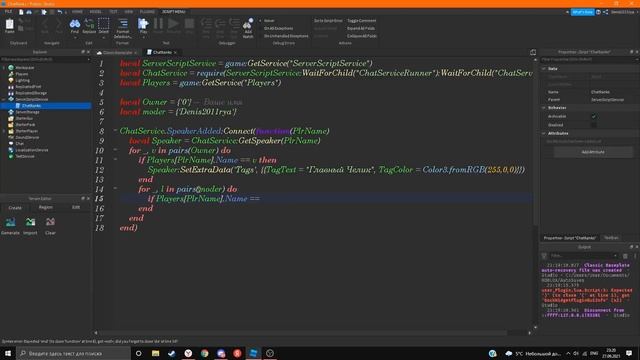The image size is (640, 360).
Task: Collapse code fold at line 8
Action: (115, 130)
